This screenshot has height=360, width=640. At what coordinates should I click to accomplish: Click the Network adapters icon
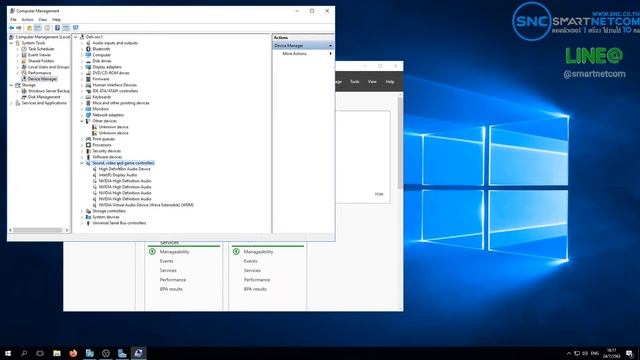pyautogui.click(x=88, y=115)
